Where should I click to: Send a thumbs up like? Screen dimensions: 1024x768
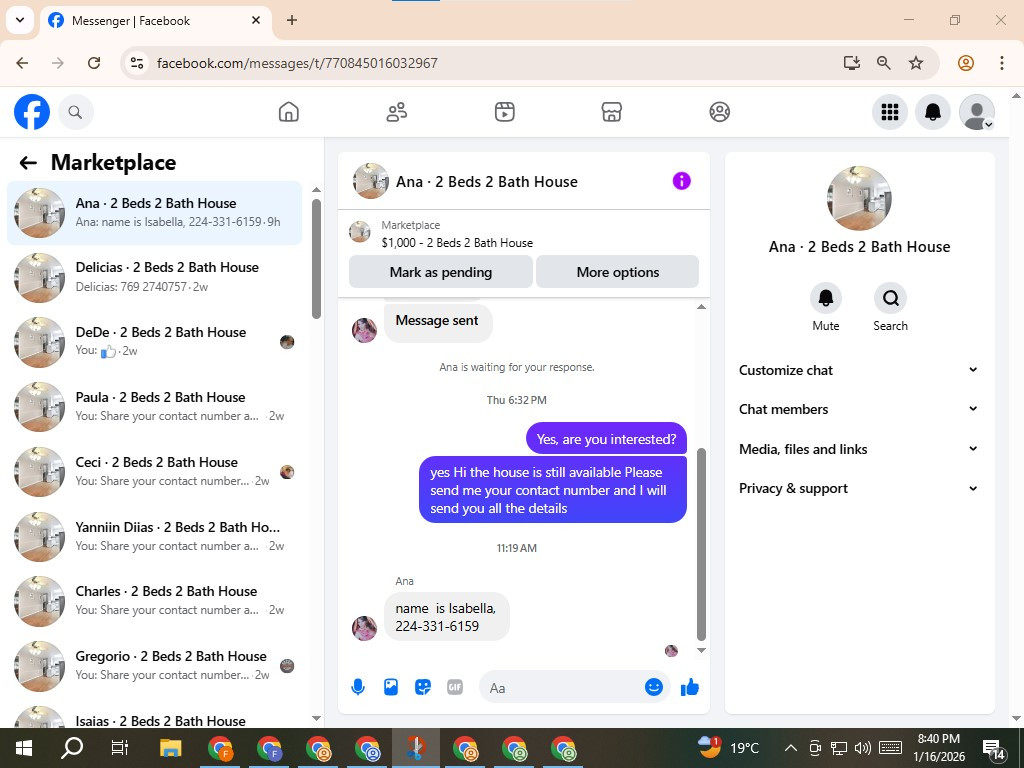pos(690,687)
